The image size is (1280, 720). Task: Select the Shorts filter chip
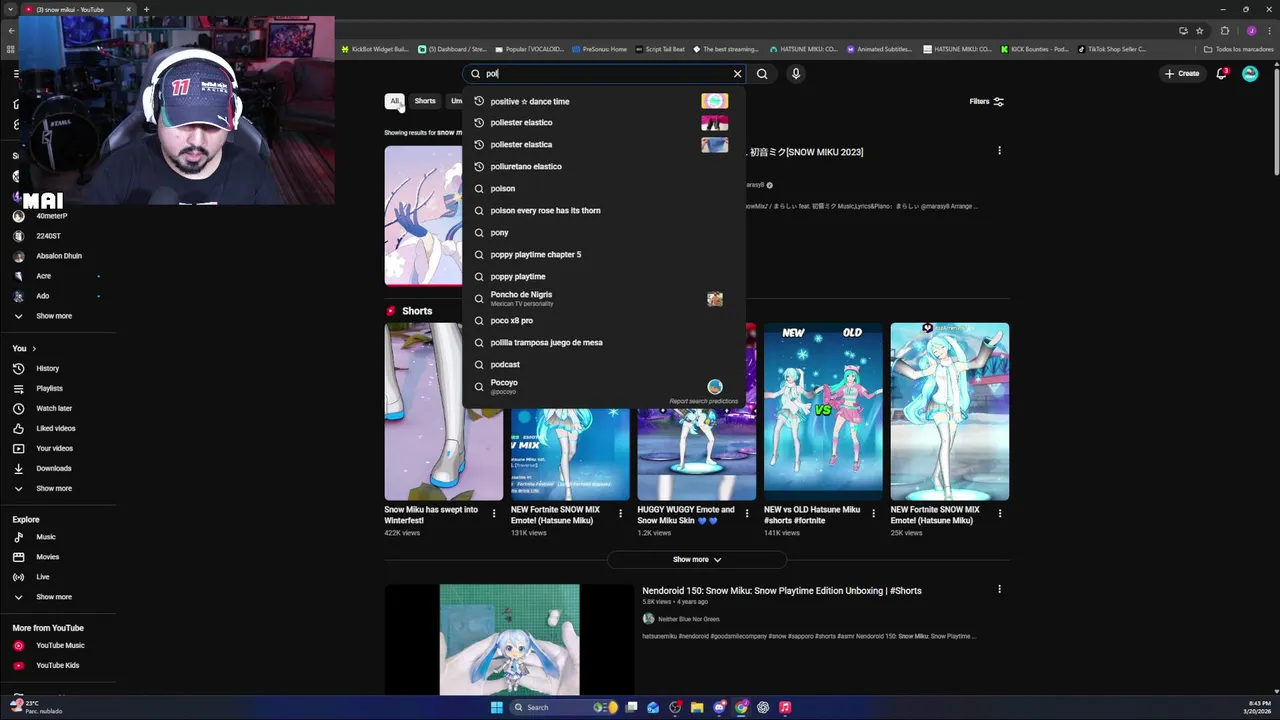pyautogui.click(x=425, y=101)
